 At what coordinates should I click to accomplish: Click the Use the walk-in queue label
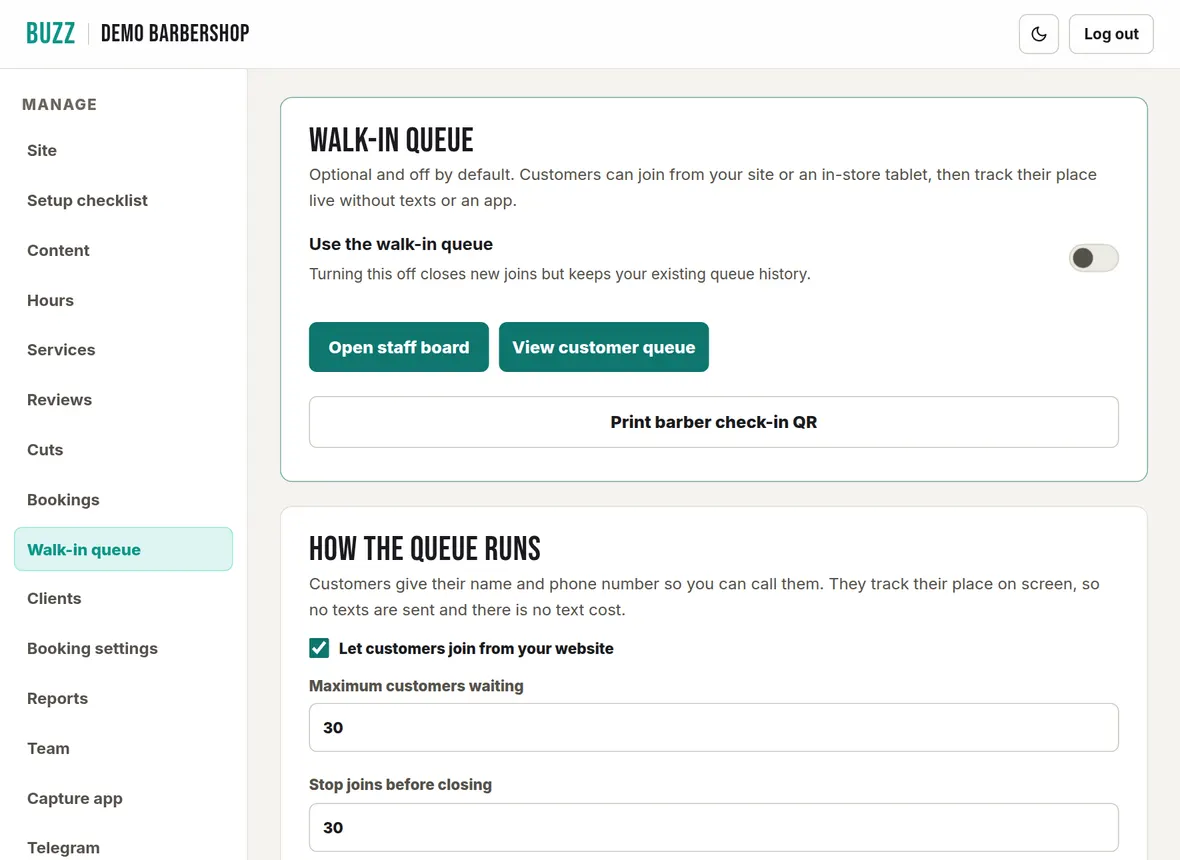pos(401,244)
